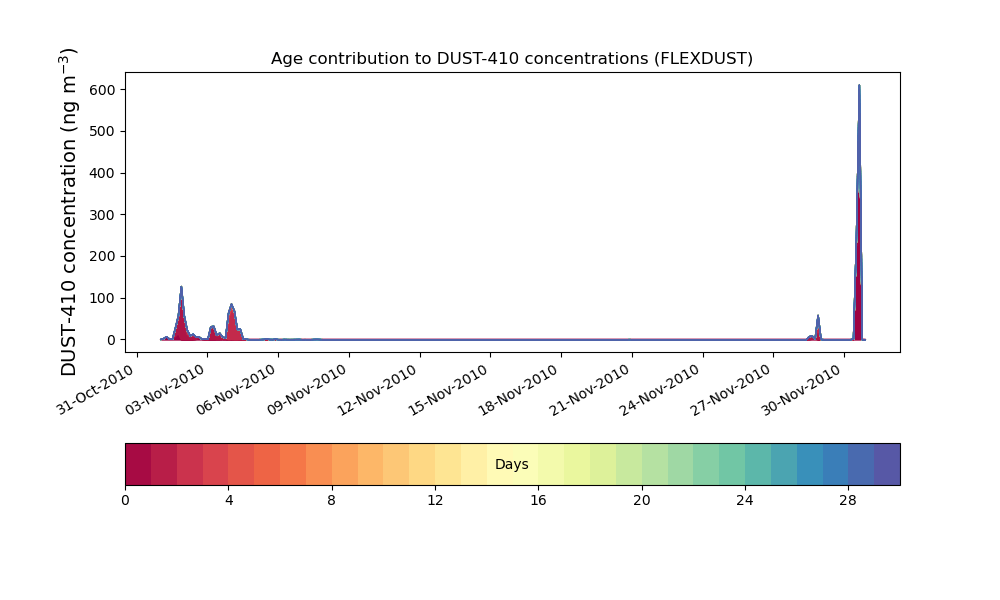Click the chart title mentioning FLEXDUST
This screenshot has height=600, width=1000.
[512, 59]
